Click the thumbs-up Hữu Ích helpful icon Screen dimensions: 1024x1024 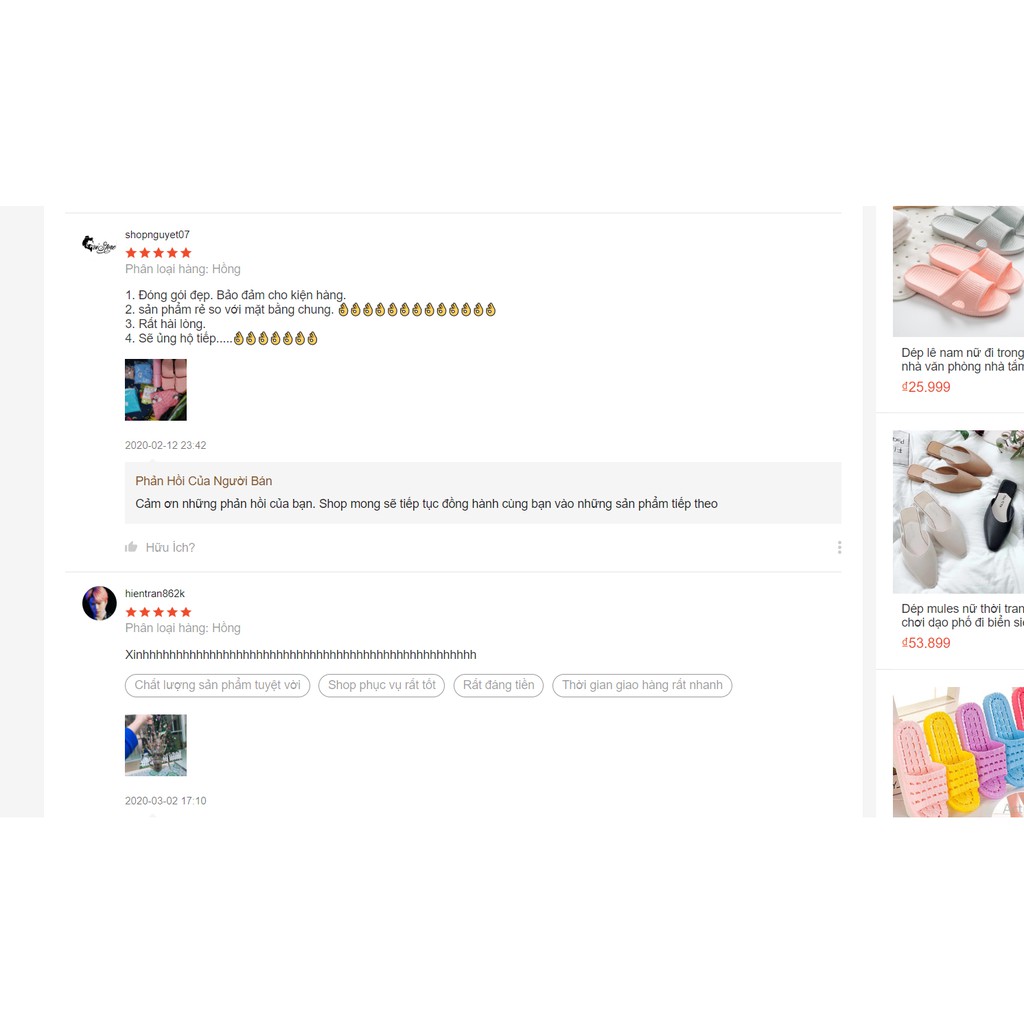point(131,547)
